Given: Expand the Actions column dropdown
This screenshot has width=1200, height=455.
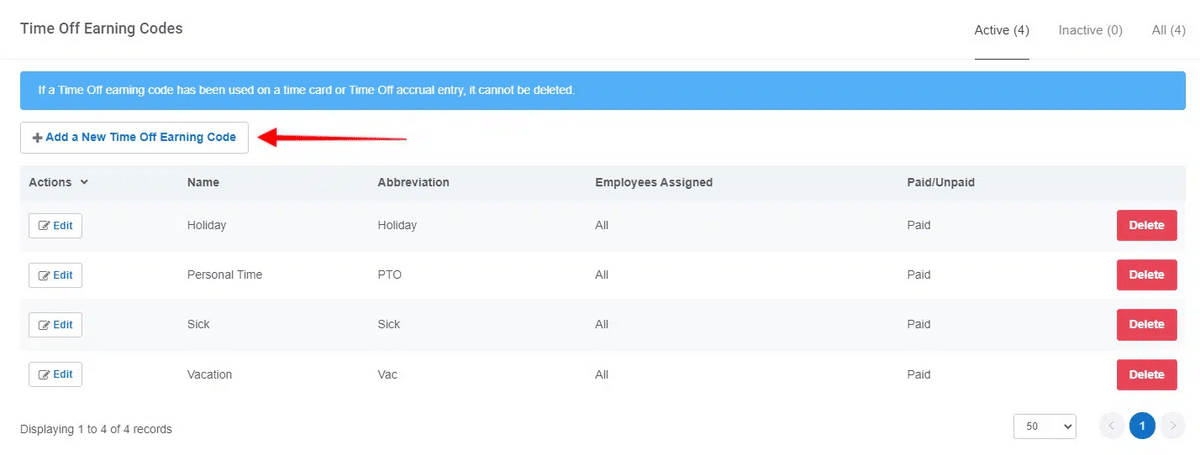Looking at the screenshot, I should click(58, 182).
